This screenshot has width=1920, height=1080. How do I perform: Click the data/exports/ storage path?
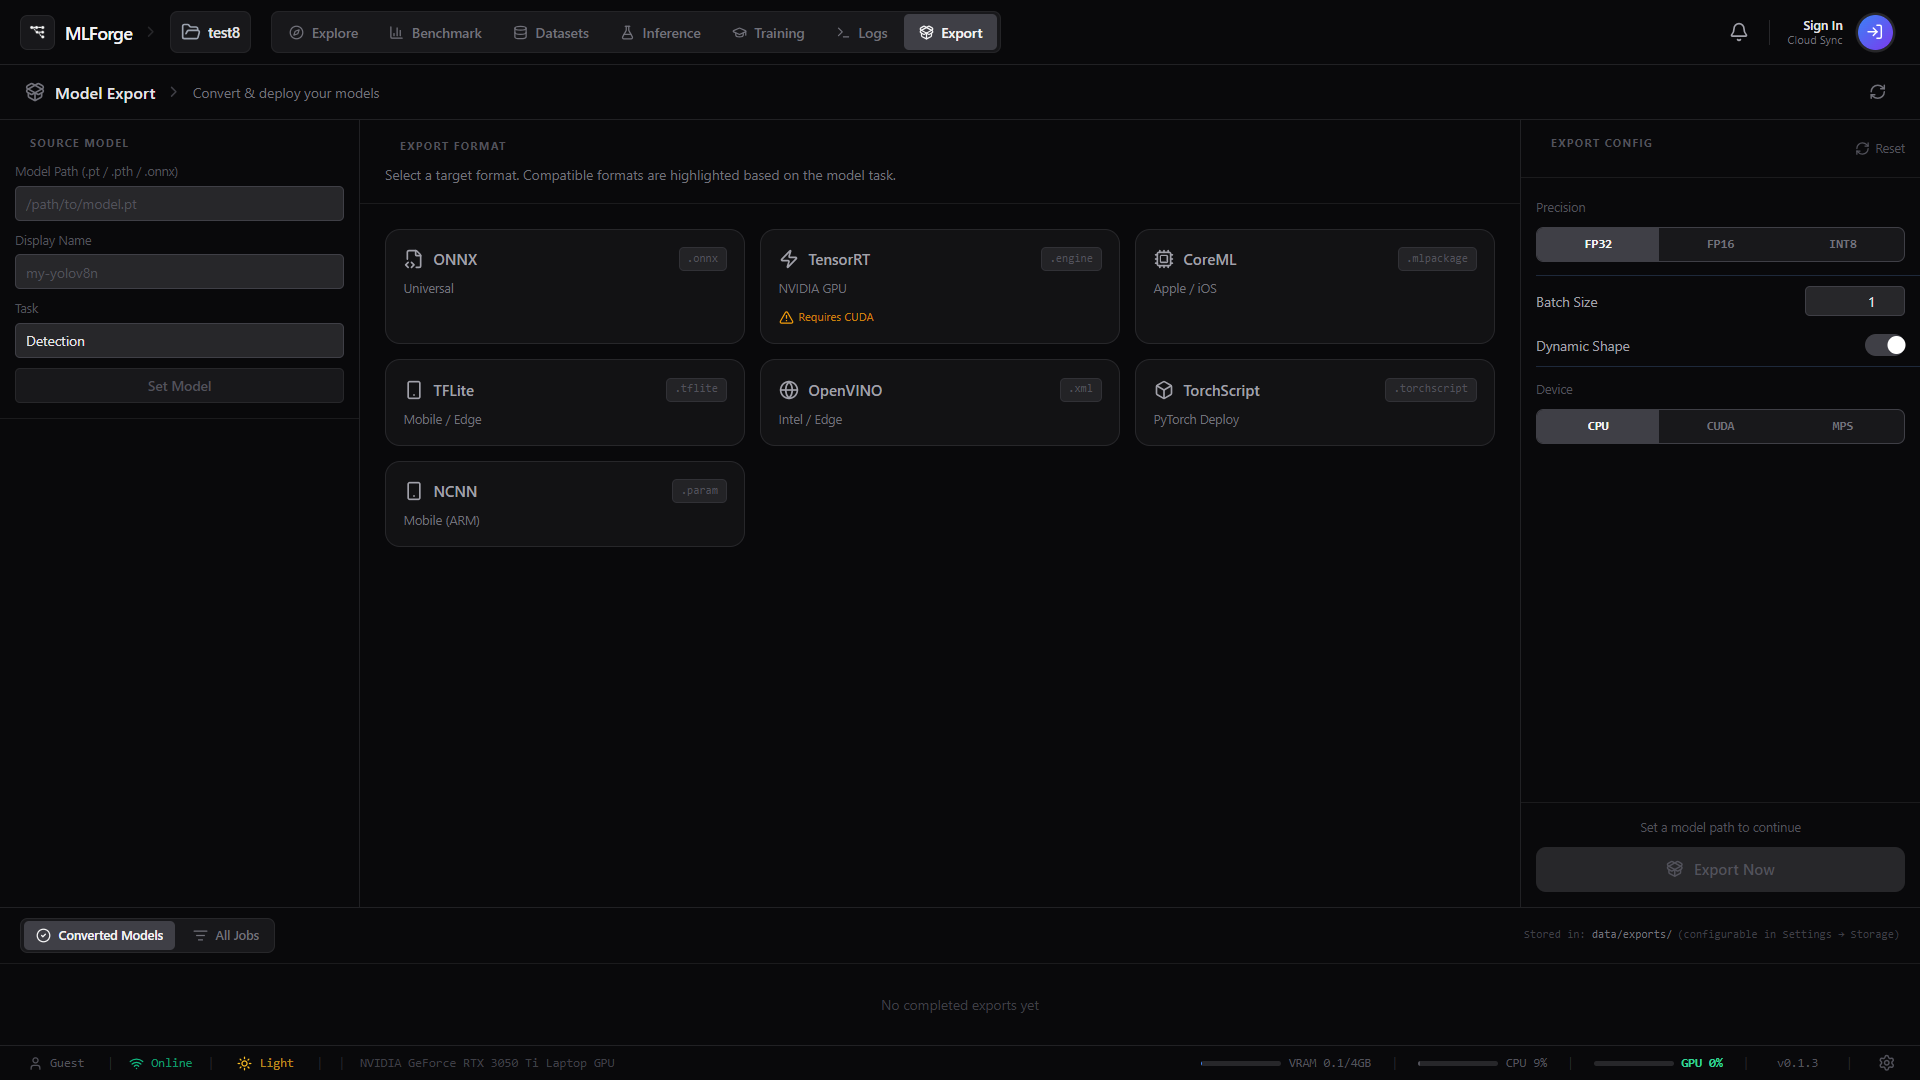1631,935
